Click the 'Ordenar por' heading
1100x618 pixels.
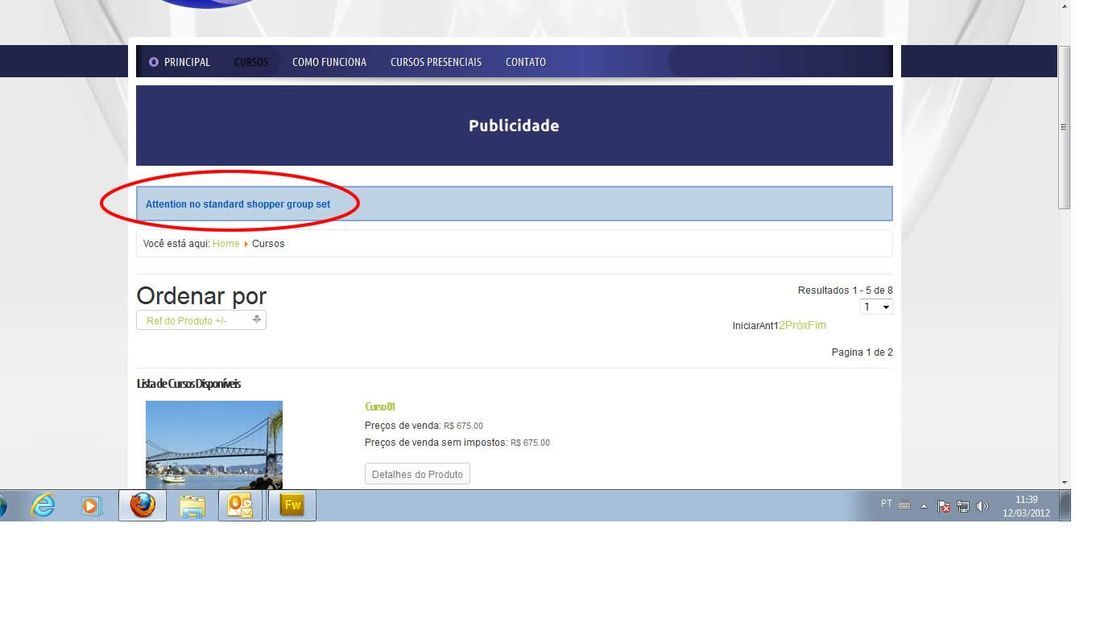(x=201, y=295)
